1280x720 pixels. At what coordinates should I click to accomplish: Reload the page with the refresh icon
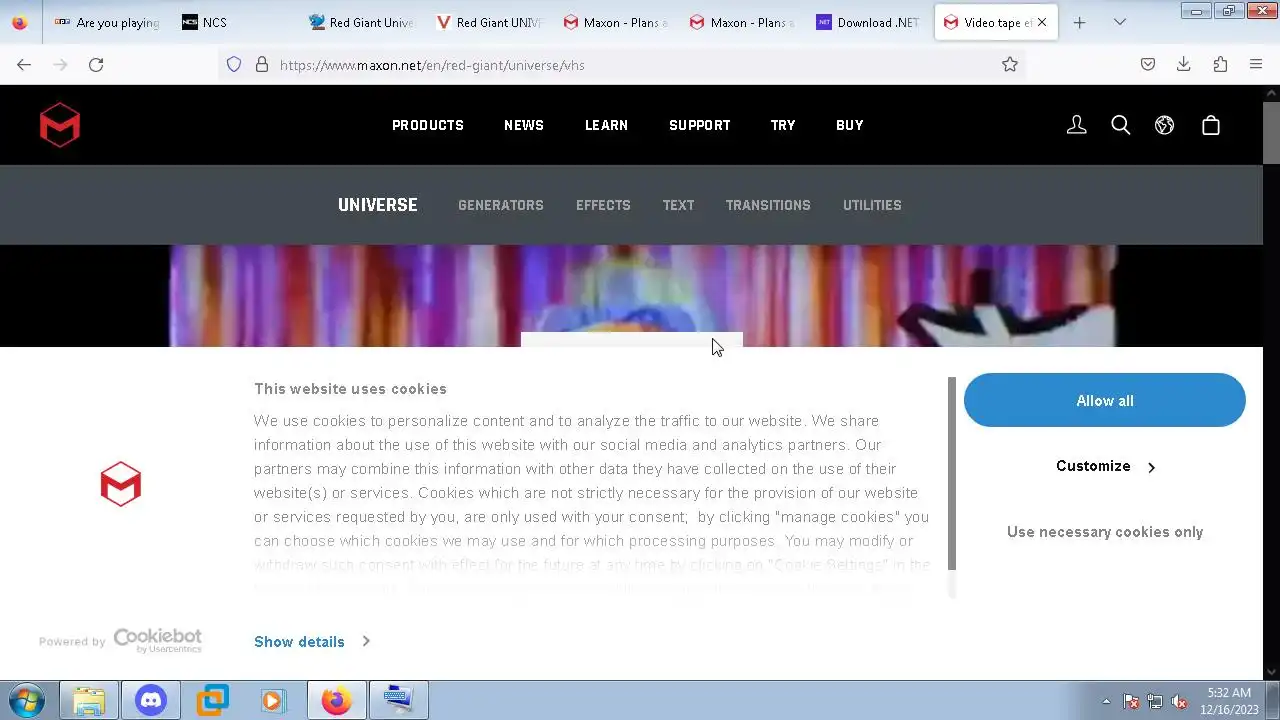[96, 64]
